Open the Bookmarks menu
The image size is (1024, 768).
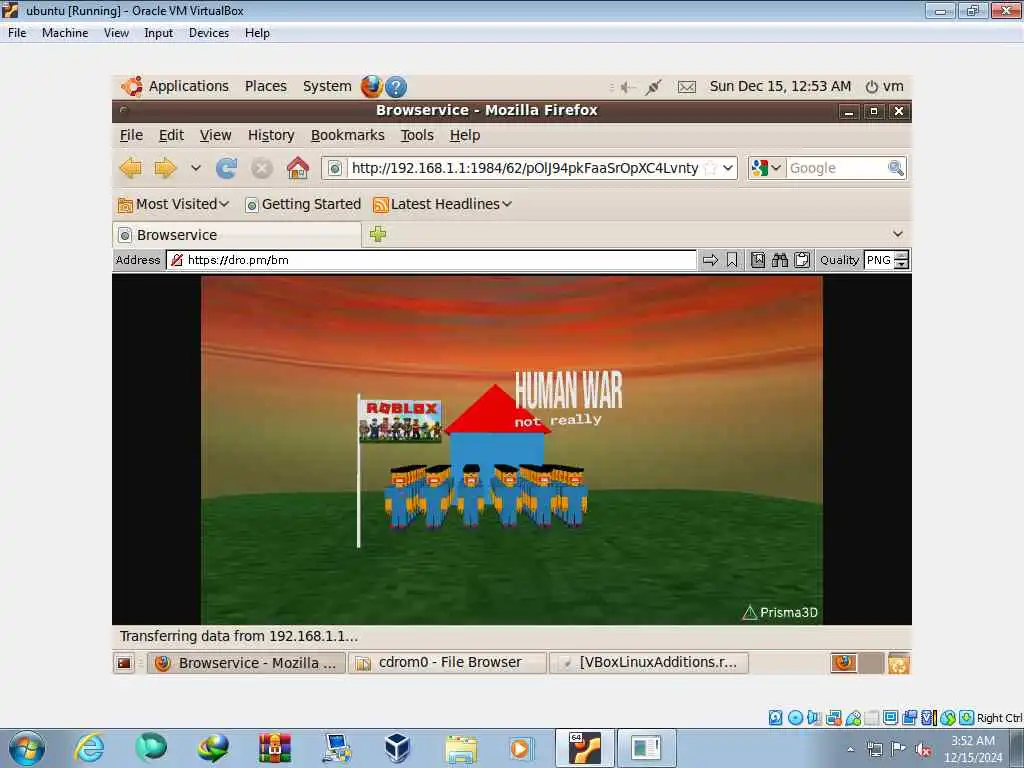click(347, 135)
